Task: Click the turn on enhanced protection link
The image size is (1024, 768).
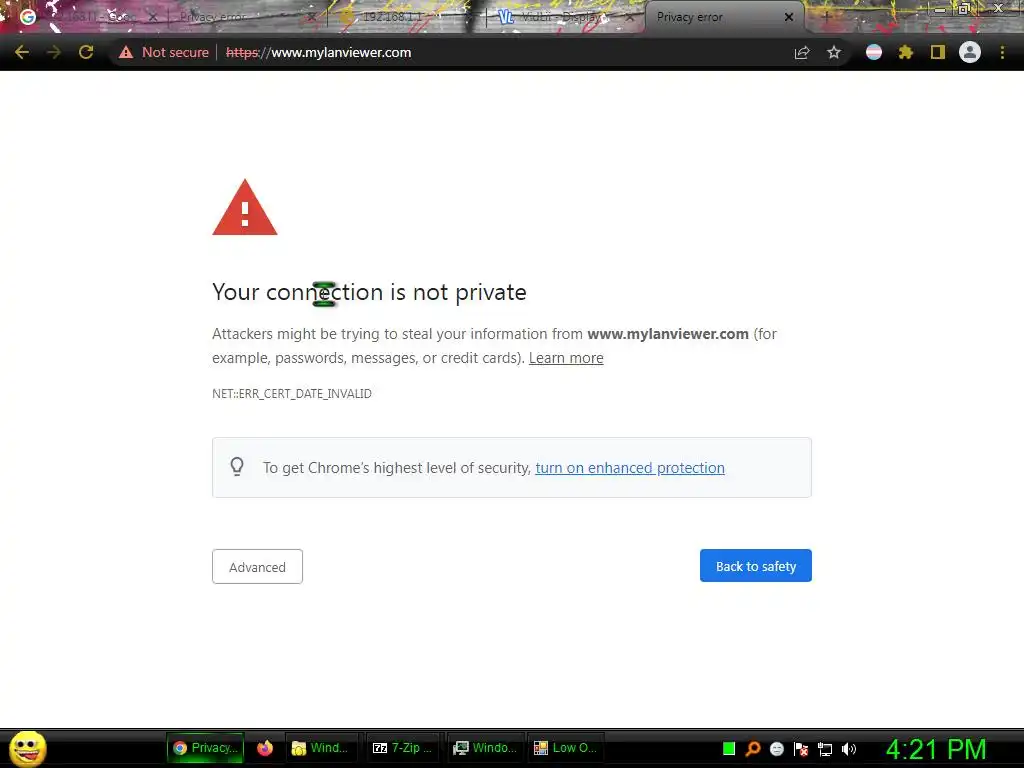Action: coord(630,468)
